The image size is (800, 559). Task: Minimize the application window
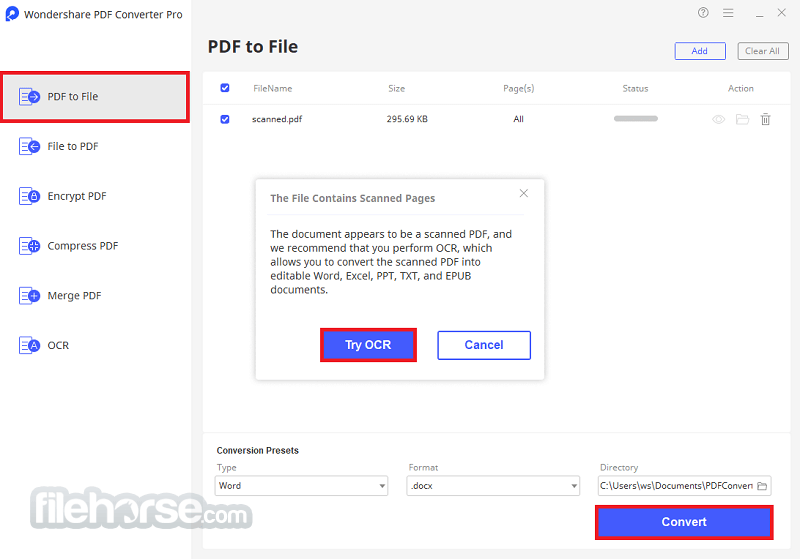(x=760, y=14)
